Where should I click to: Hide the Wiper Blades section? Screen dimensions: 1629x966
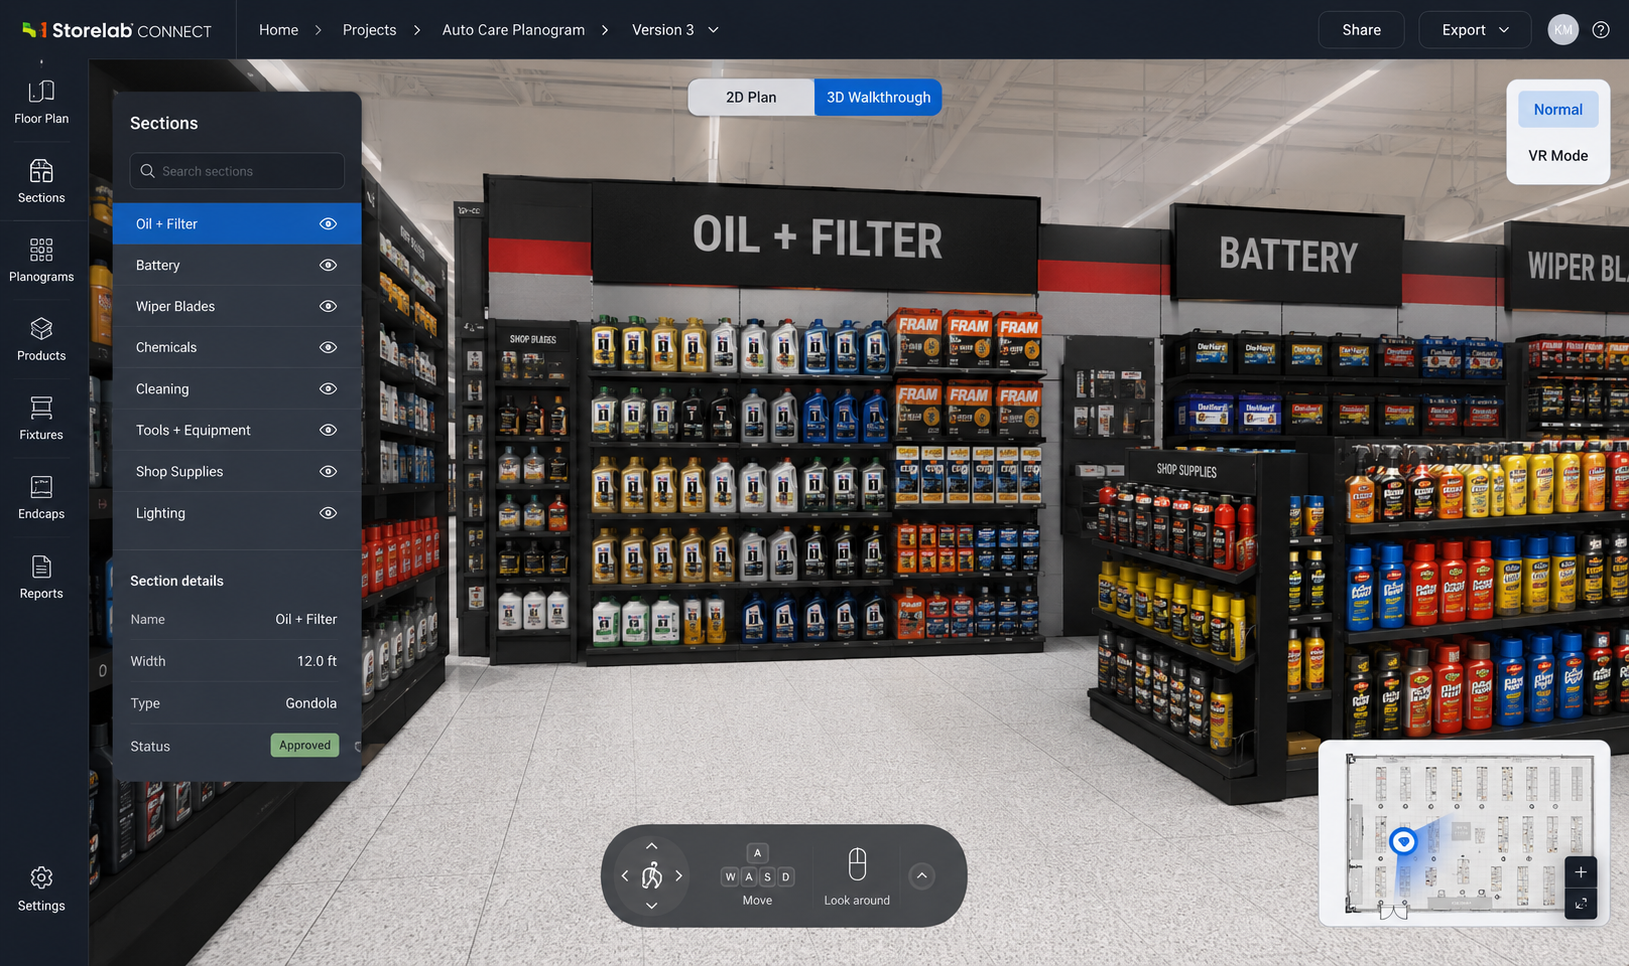click(x=328, y=306)
